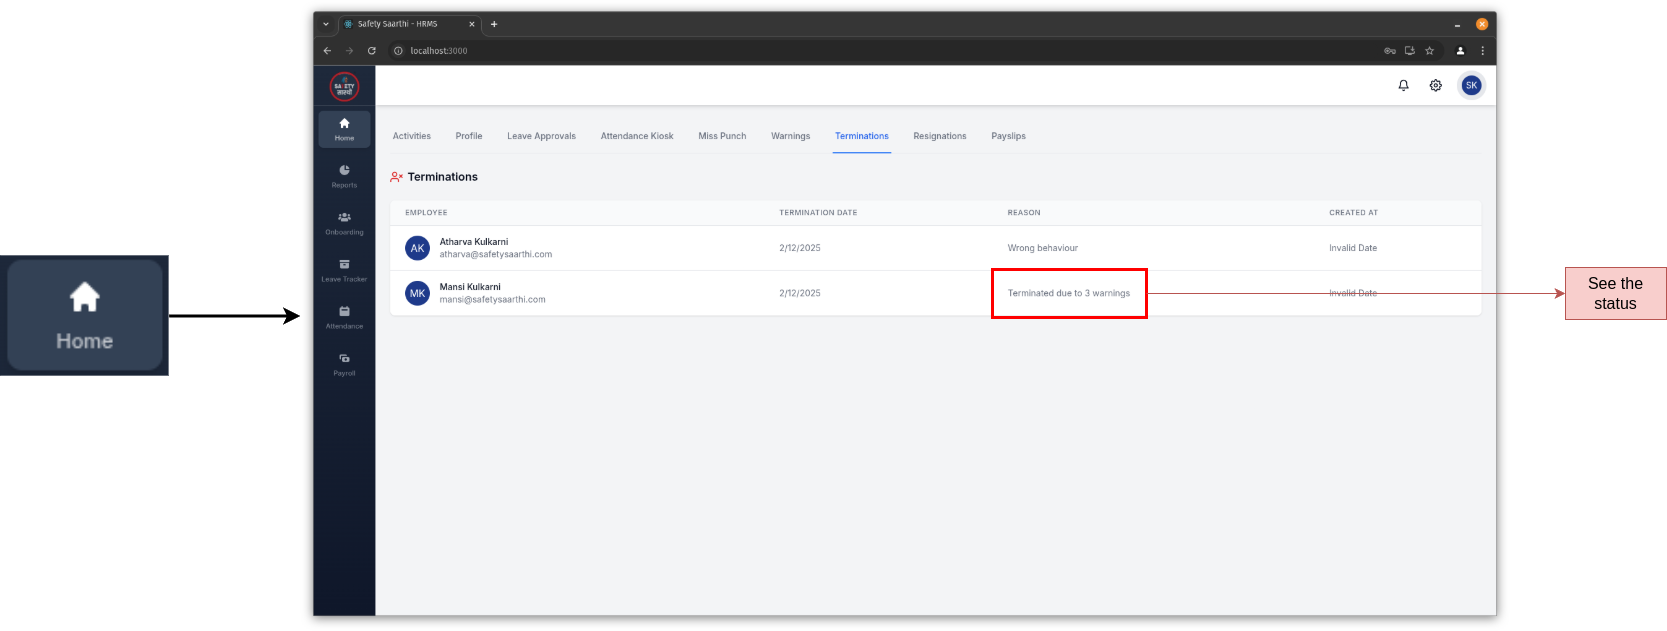
Task: Open Attendance from the sidebar
Action: [x=344, y=317]
